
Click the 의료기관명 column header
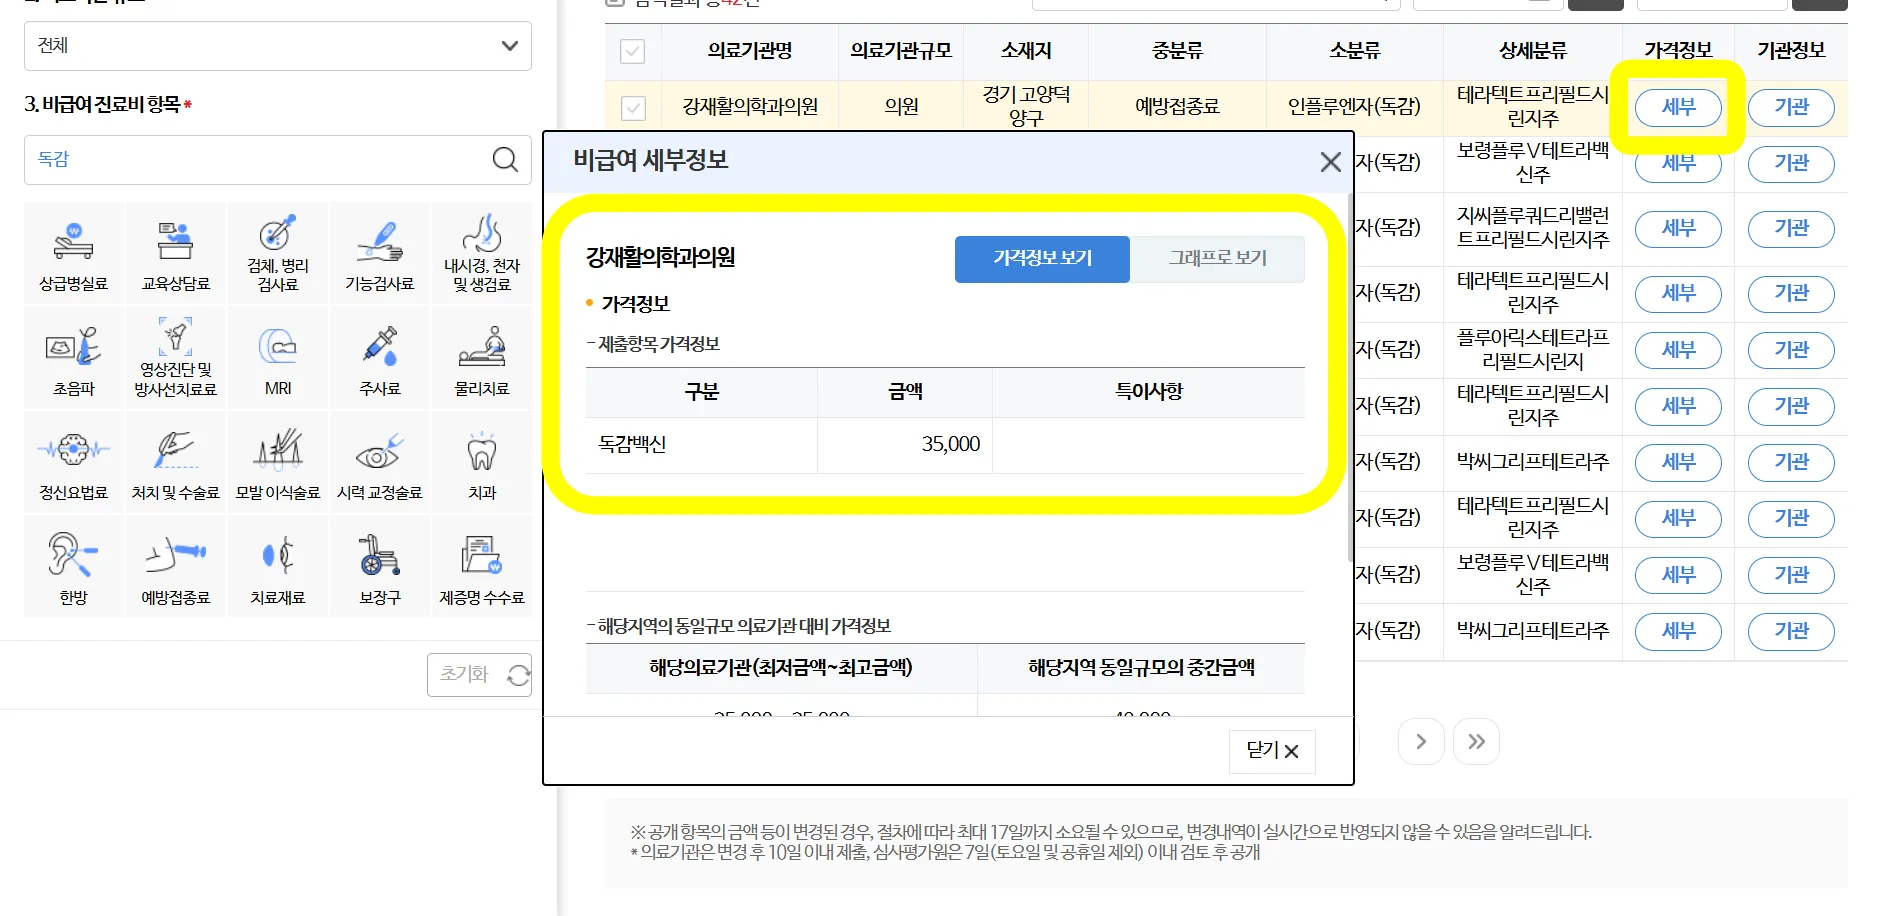(x=749, y=51)
